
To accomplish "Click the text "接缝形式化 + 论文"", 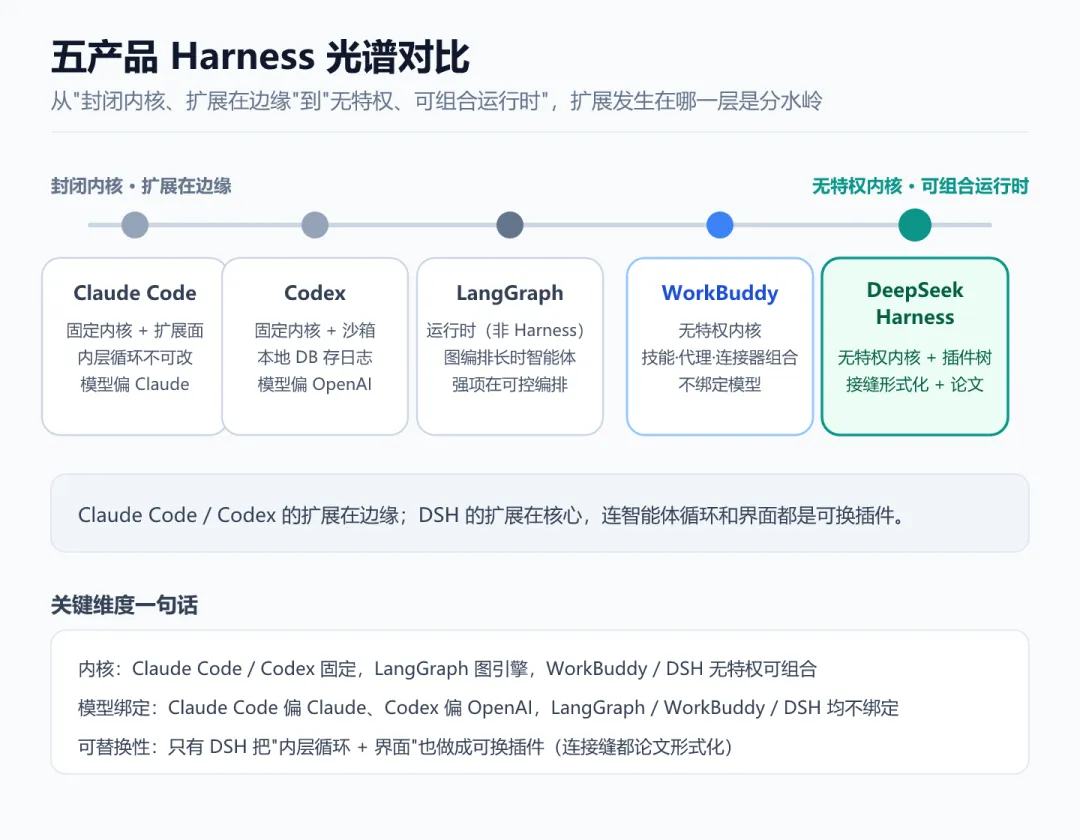I will pyautogui.click(x=915, y=384).
